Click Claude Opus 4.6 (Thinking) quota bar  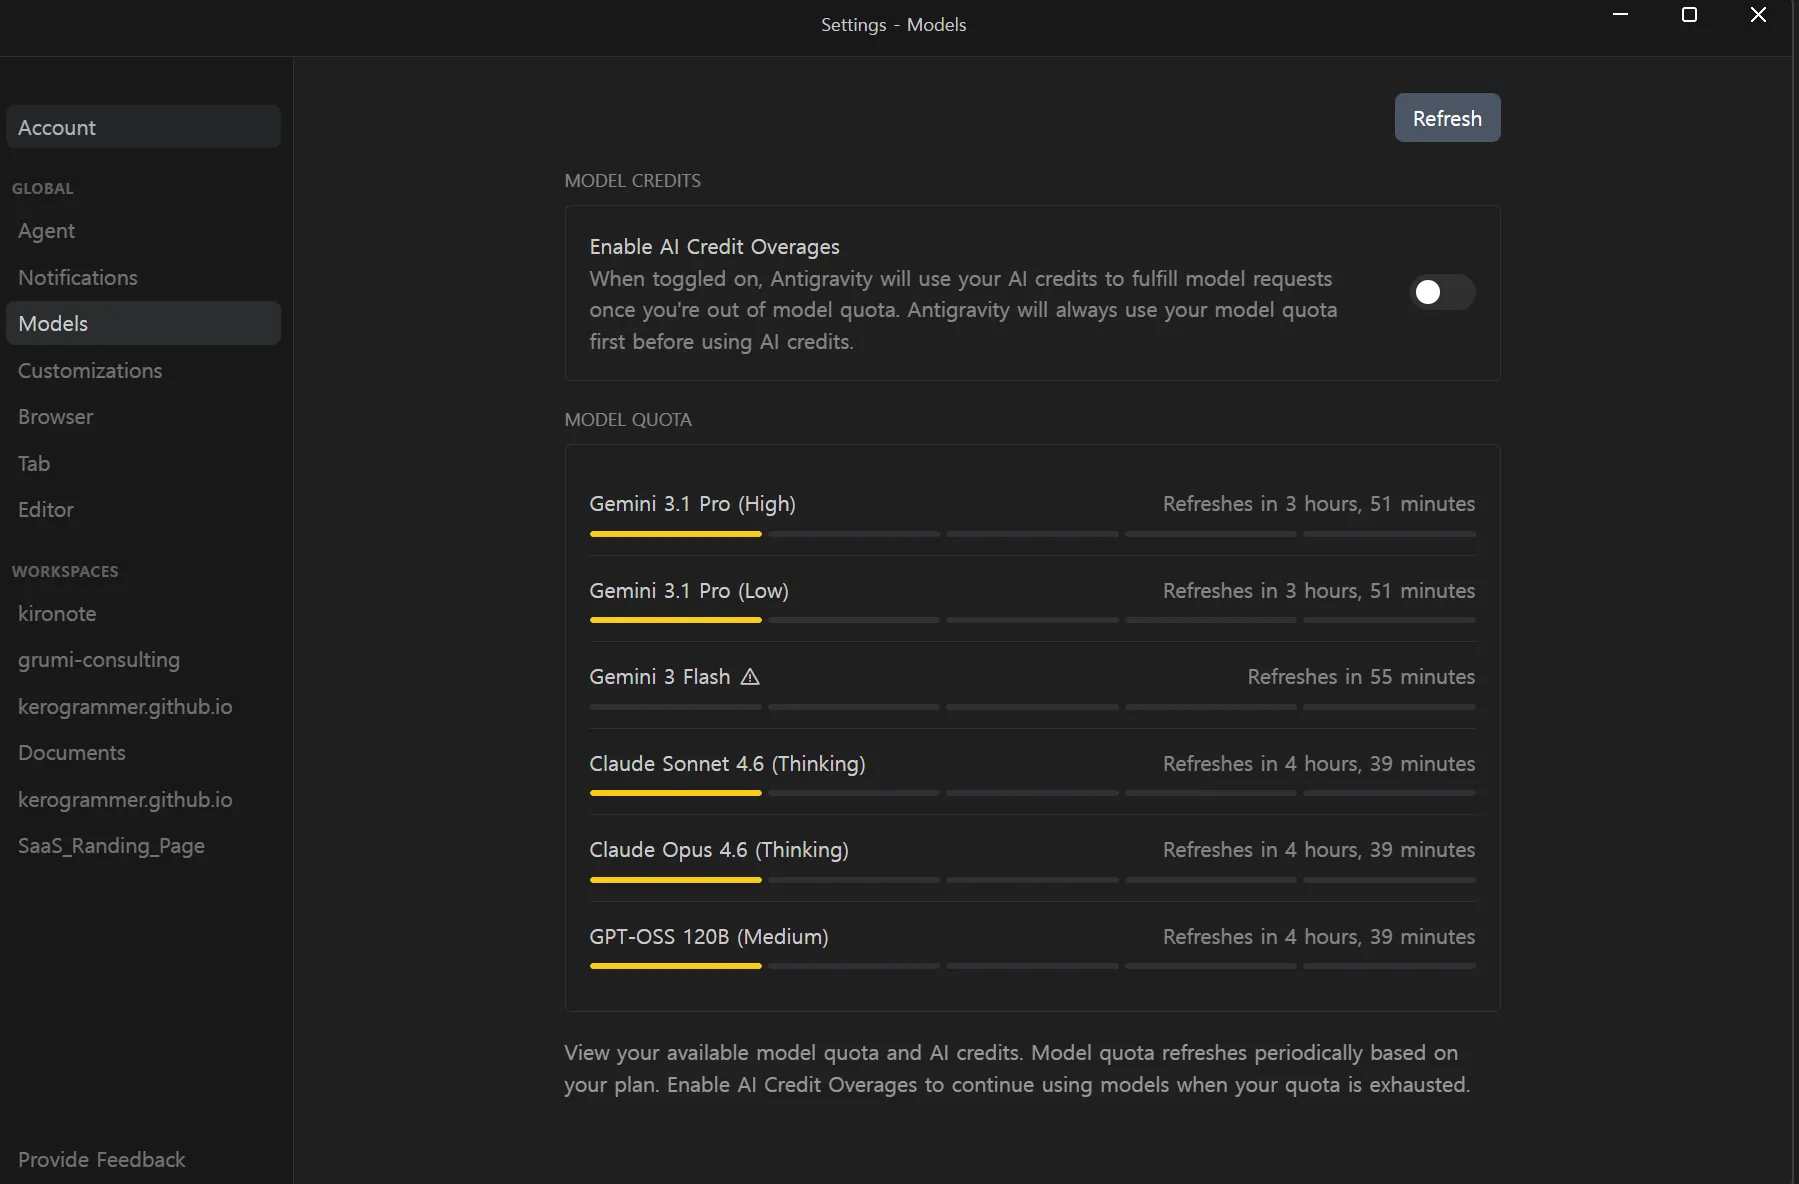pos(1031,880)
